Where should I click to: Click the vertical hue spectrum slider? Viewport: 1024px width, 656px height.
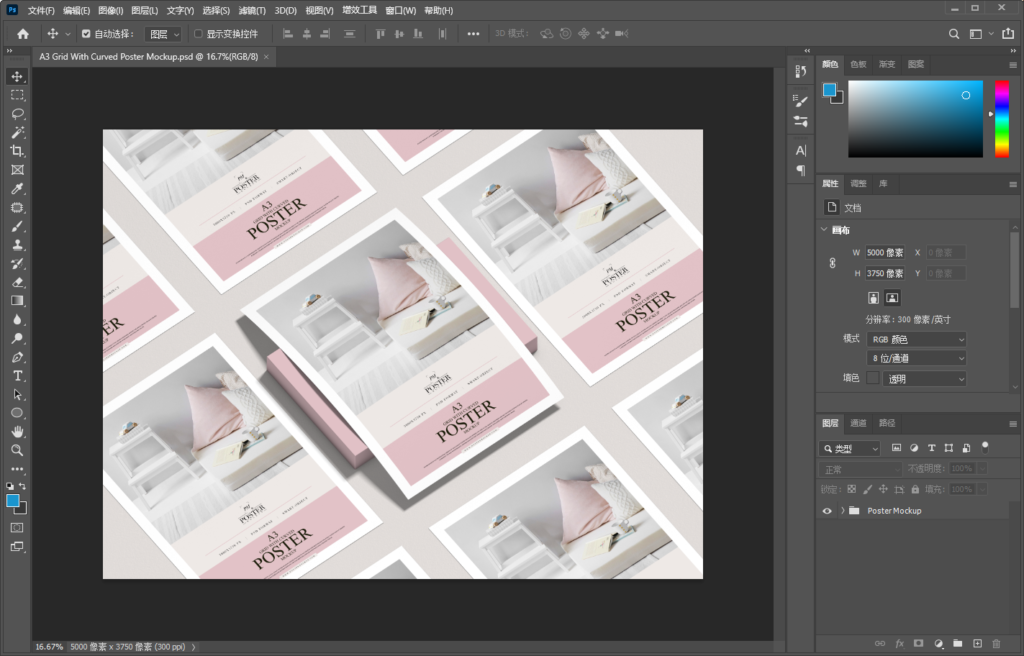1002,119
